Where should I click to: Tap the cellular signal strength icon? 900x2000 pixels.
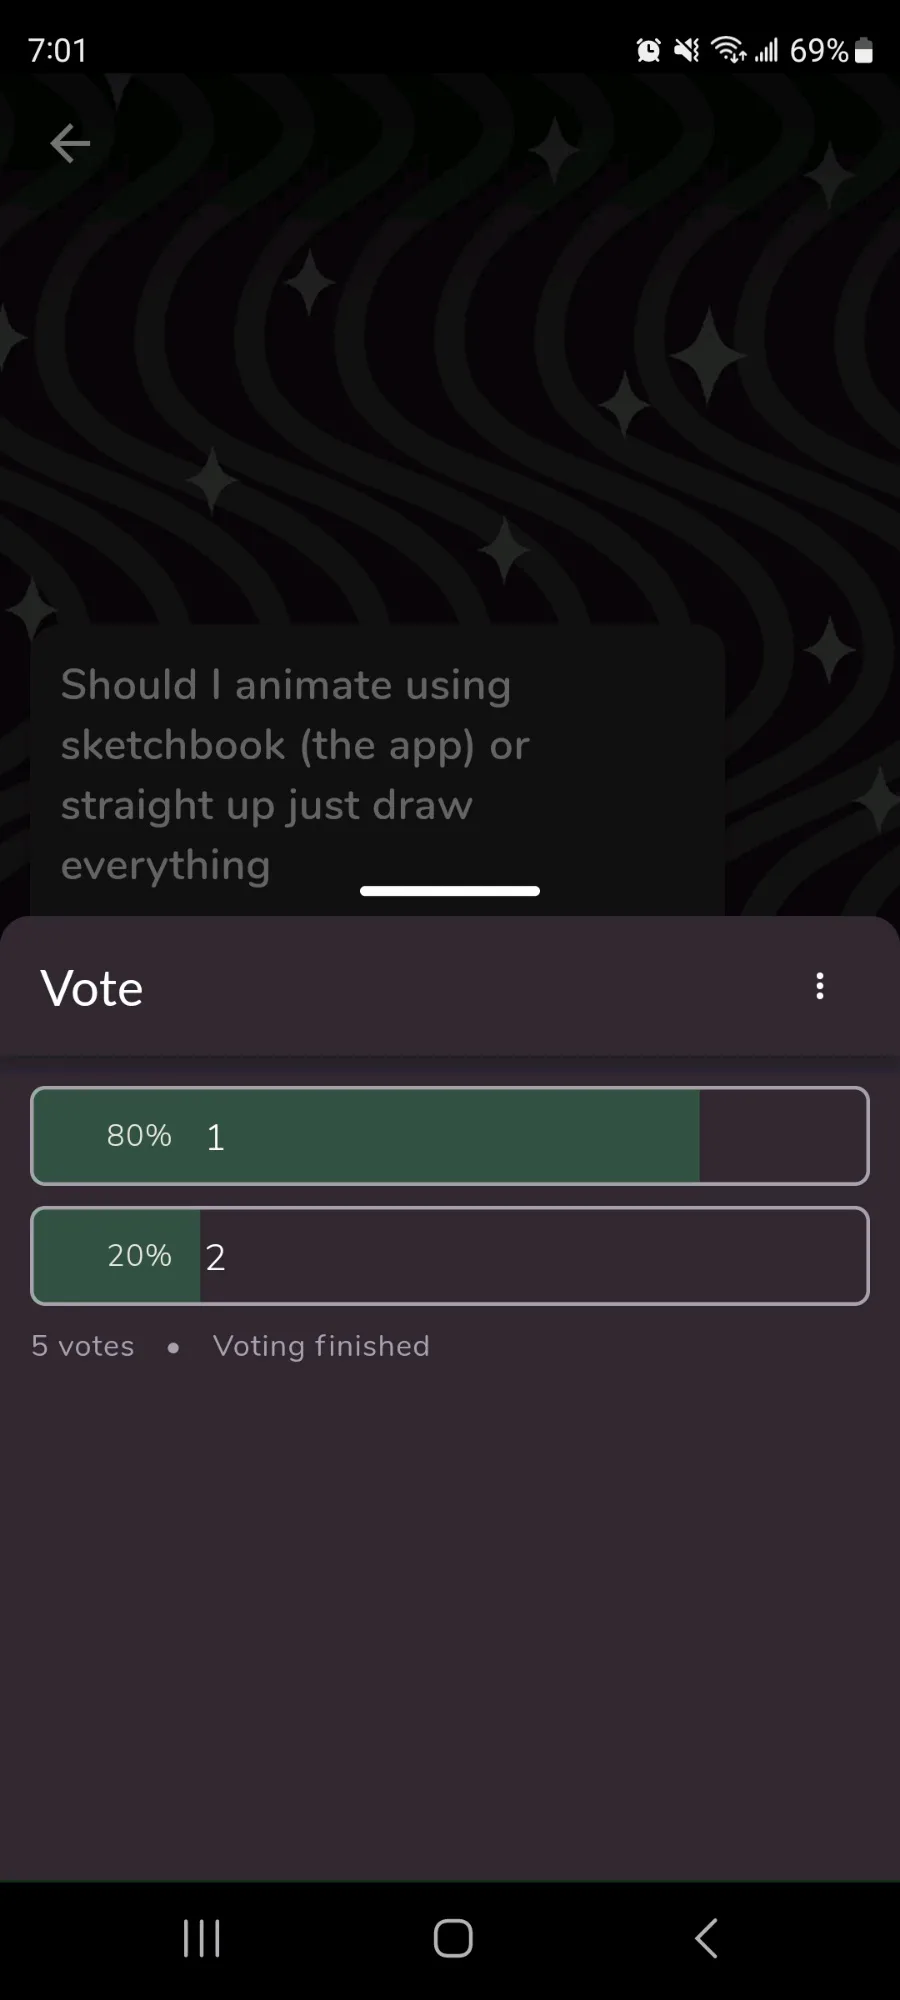[766, 50]
